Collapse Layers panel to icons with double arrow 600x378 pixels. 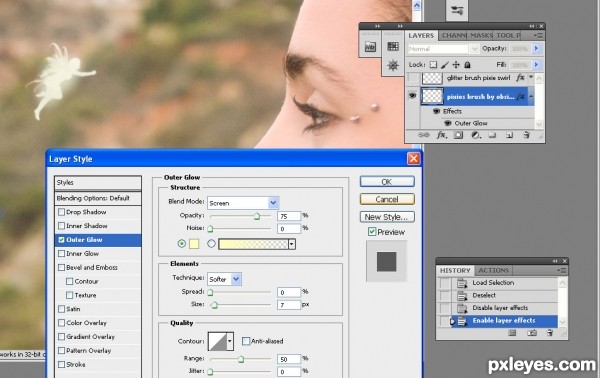[x=532, y=26]
